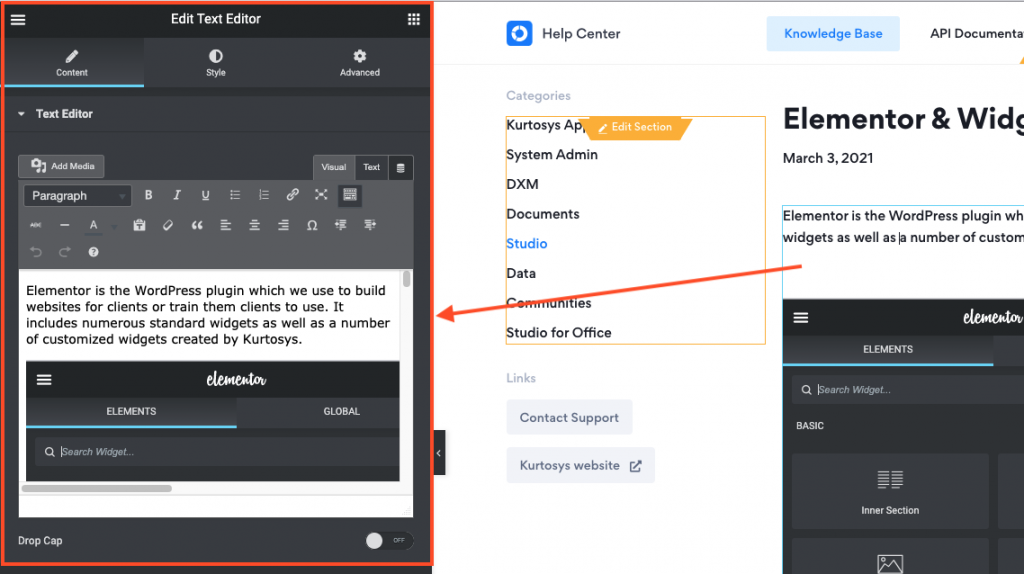The width and height of the screenshot is (1024, 574).
Task: Switch editor to Text mode
Action: coord(372,167)
